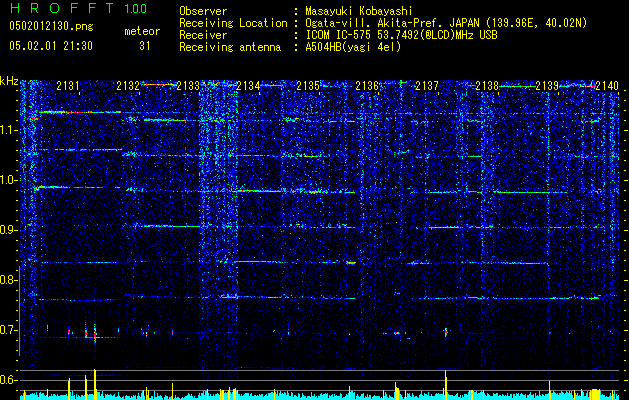Click the 'Receiving antenna' field label
The image size is (629, 400).
pos(230,47)
